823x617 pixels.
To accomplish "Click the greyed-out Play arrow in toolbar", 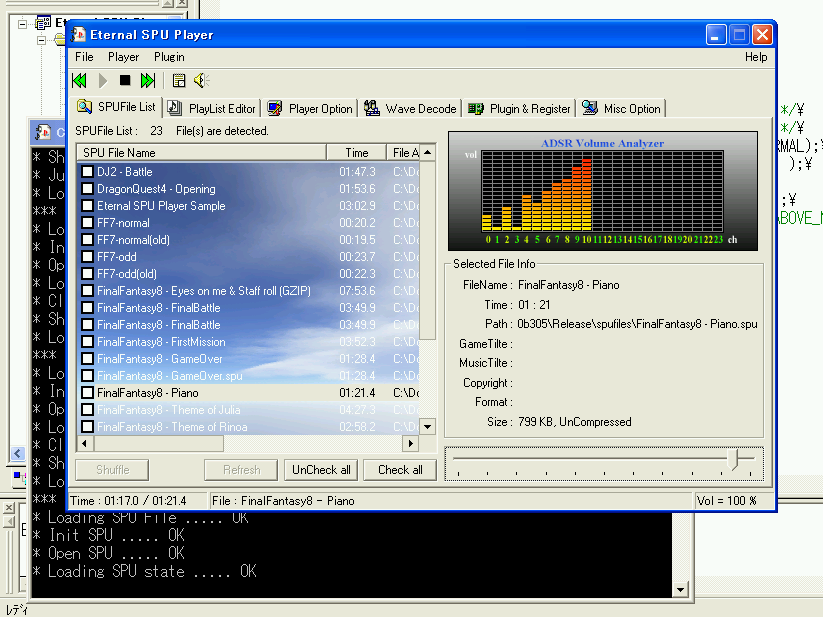I will coord(103,81).
